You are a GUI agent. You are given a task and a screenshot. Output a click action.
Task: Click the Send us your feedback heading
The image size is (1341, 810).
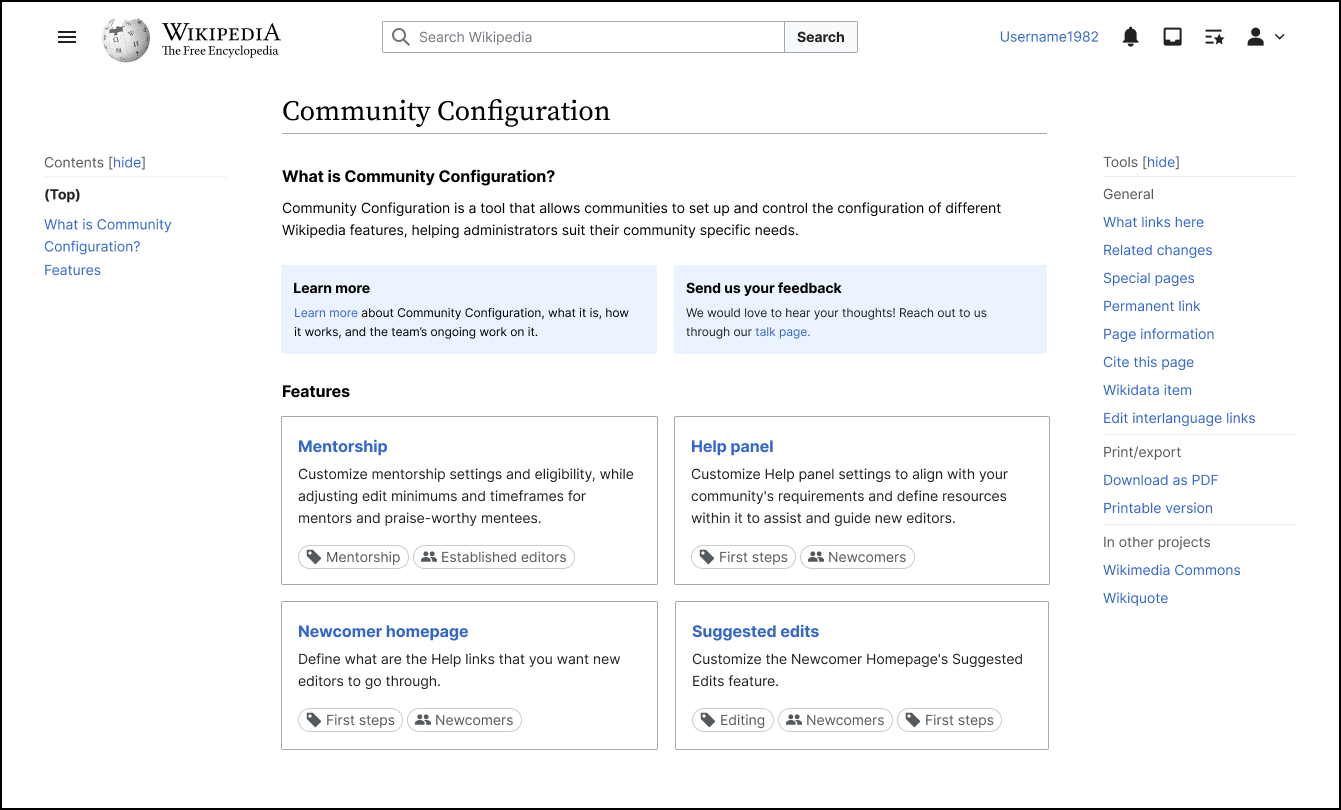point(764,288)
